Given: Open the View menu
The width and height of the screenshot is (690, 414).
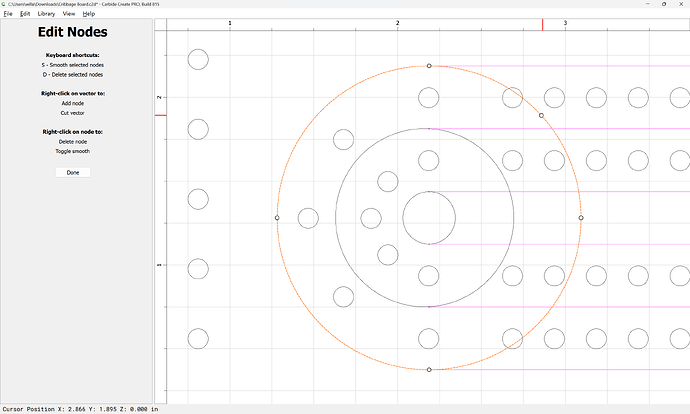Looking at the screenshot, I should tap(69, 14).
